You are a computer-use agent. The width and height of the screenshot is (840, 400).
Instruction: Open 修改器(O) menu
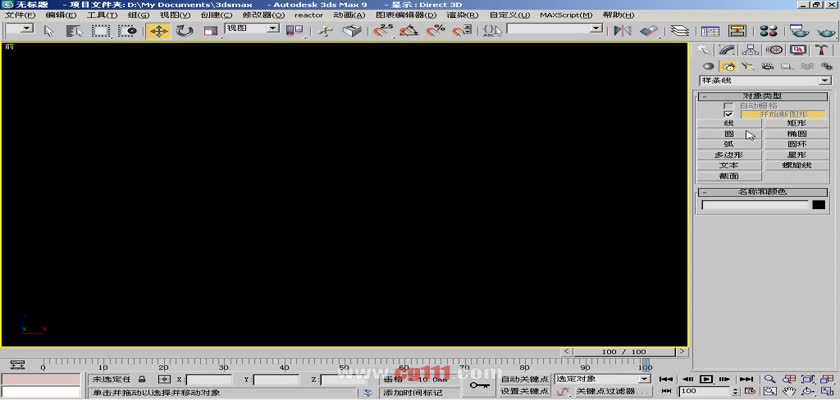pos(264,15)
